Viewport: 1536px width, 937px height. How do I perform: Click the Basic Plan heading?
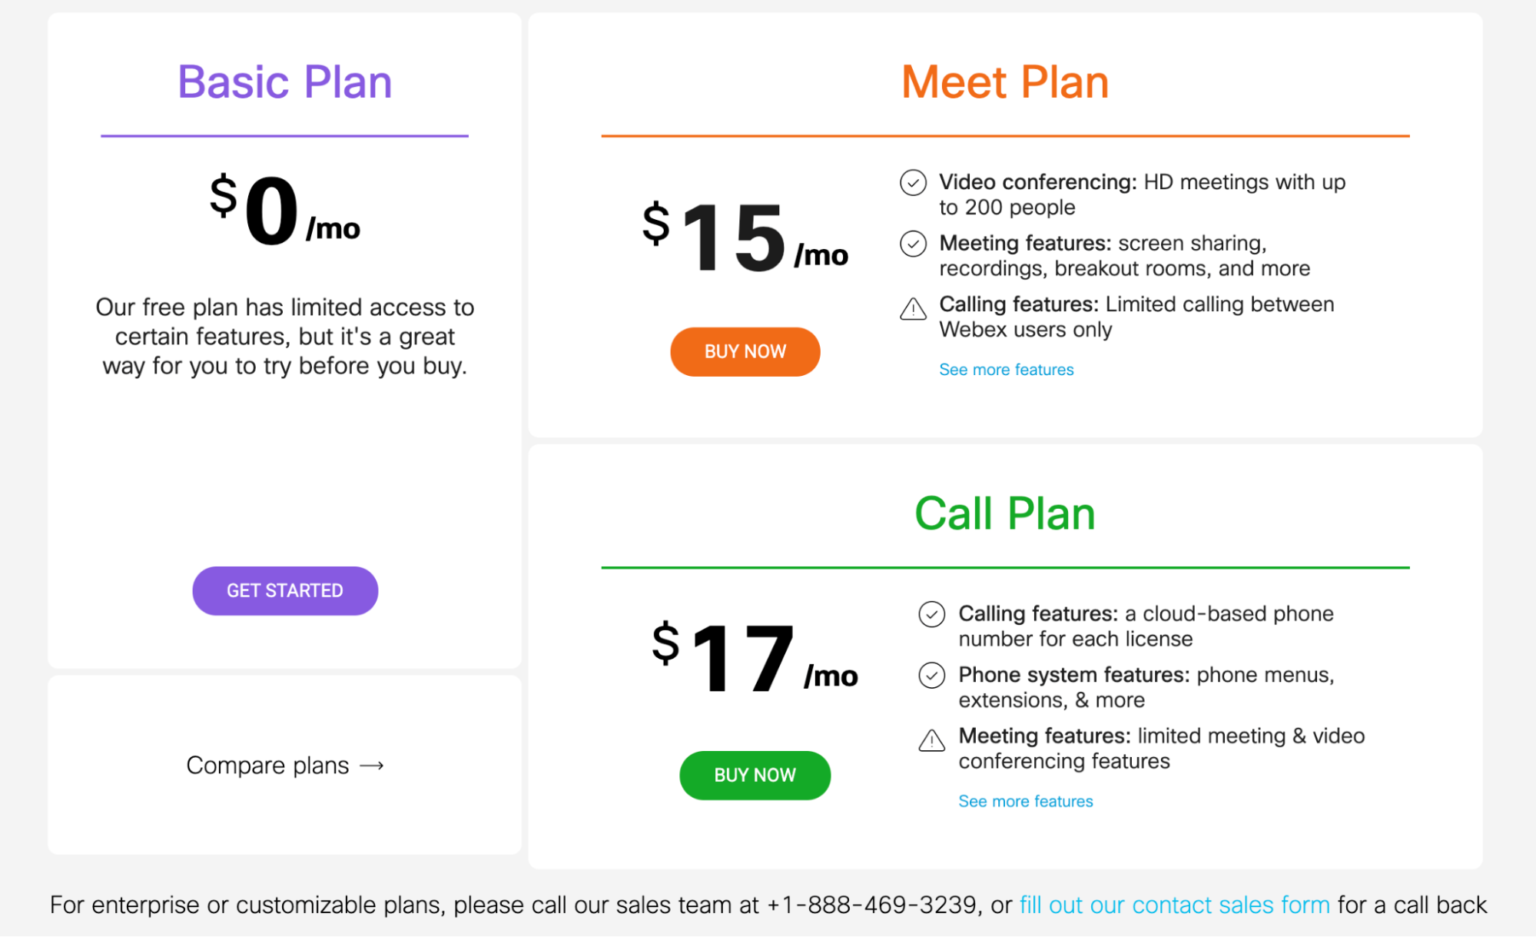point(285,82)
